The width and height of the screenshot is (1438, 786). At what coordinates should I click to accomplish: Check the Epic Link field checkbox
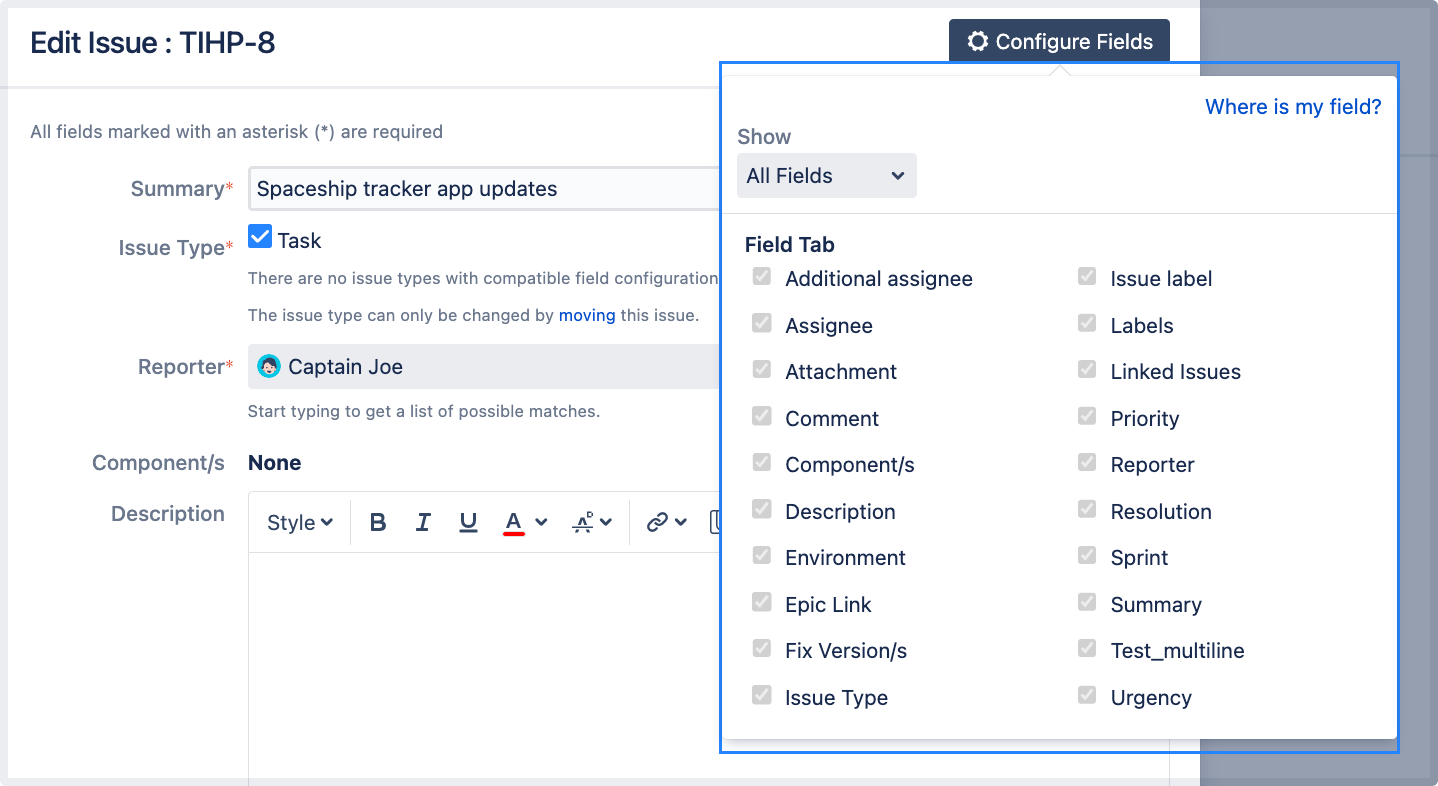point(762,601)
